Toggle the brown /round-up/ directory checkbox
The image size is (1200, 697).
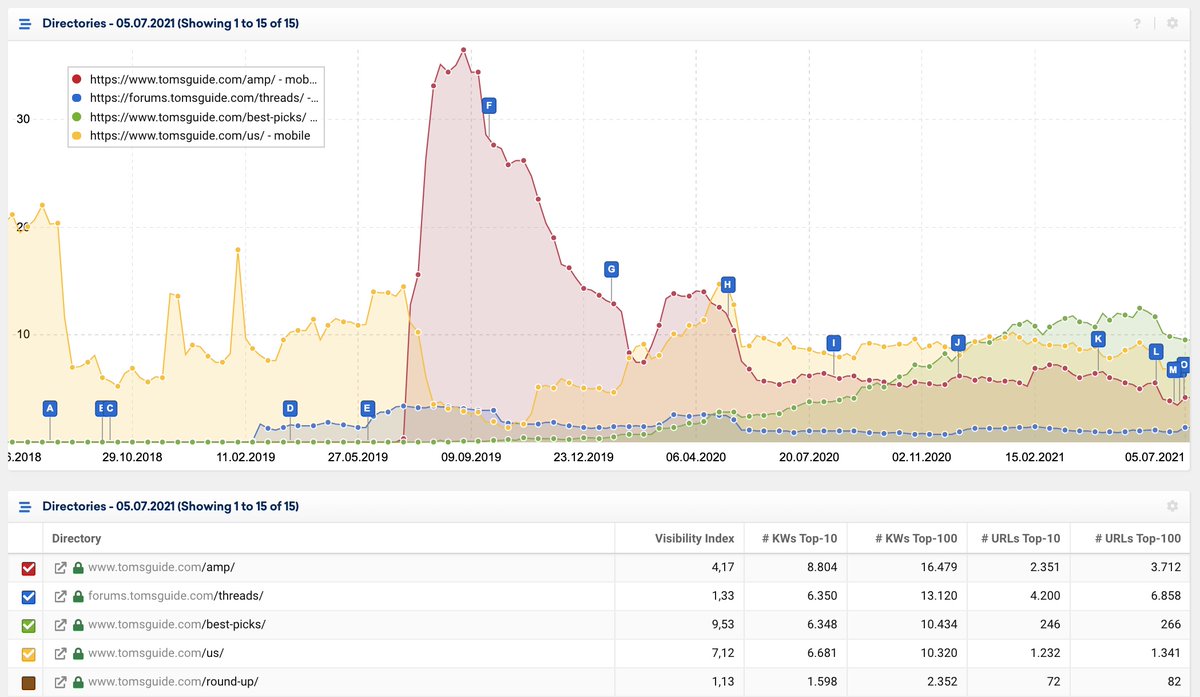(x=28, y=683)
